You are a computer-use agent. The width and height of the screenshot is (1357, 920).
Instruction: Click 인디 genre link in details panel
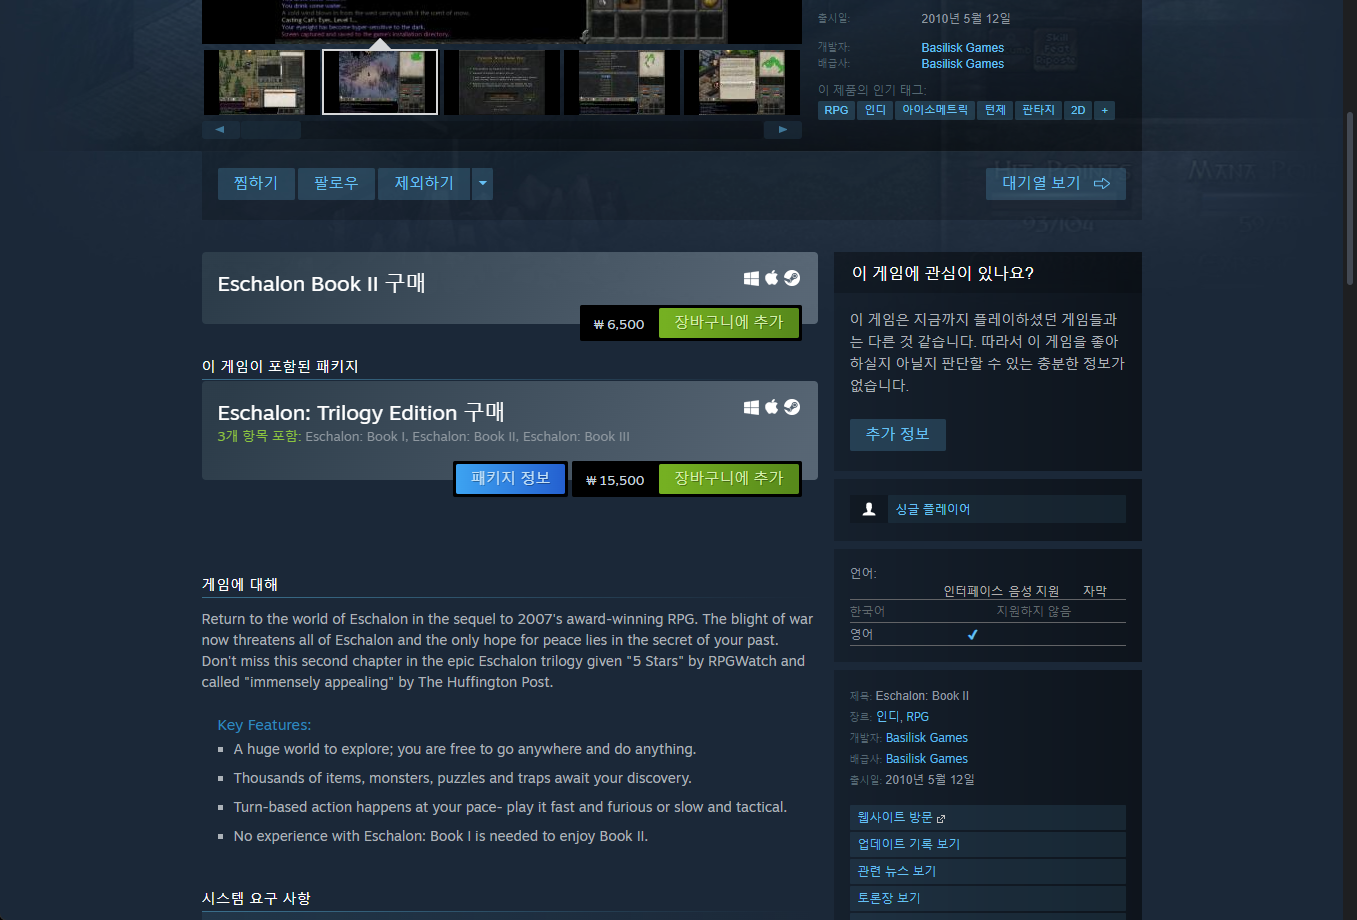coord(888,717)
